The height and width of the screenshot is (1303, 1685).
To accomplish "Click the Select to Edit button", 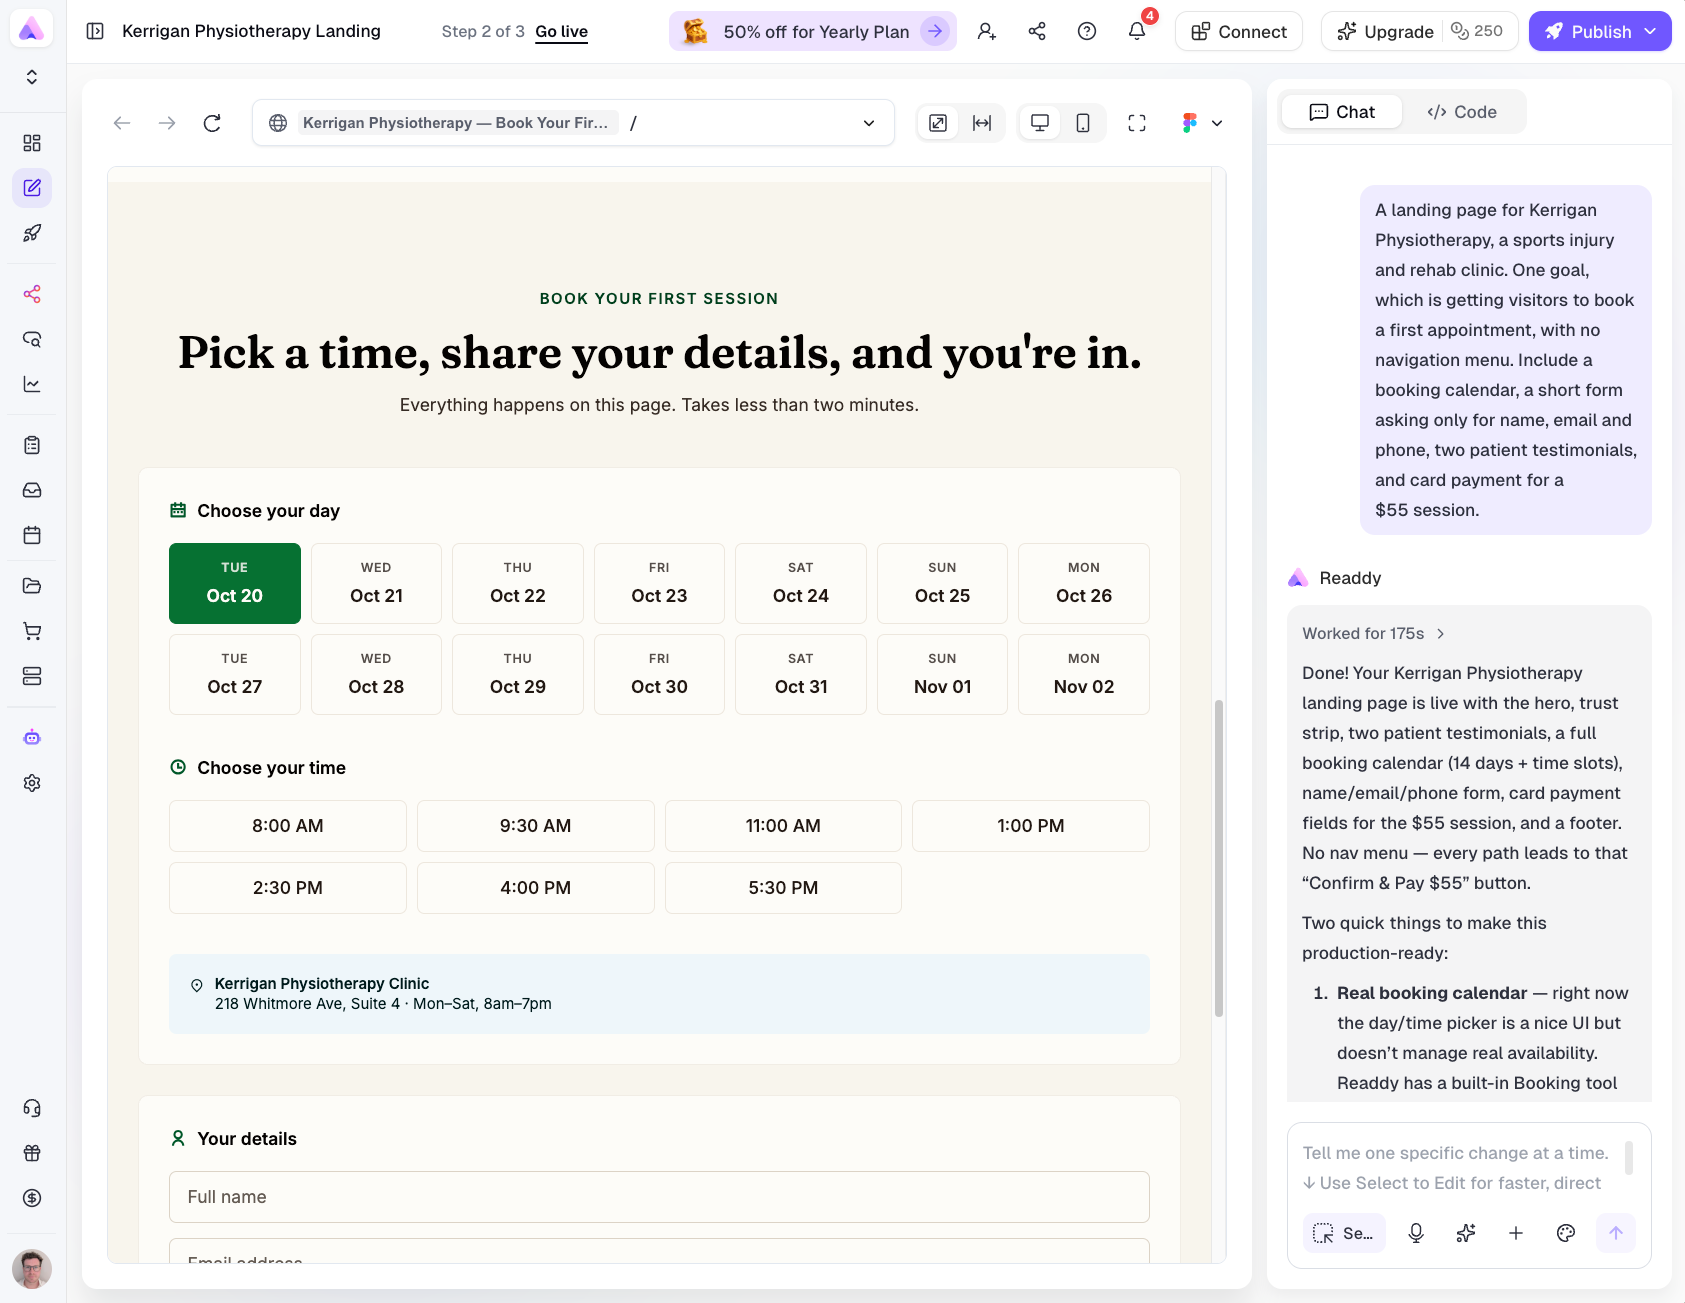I will tap(1344, 1233).
